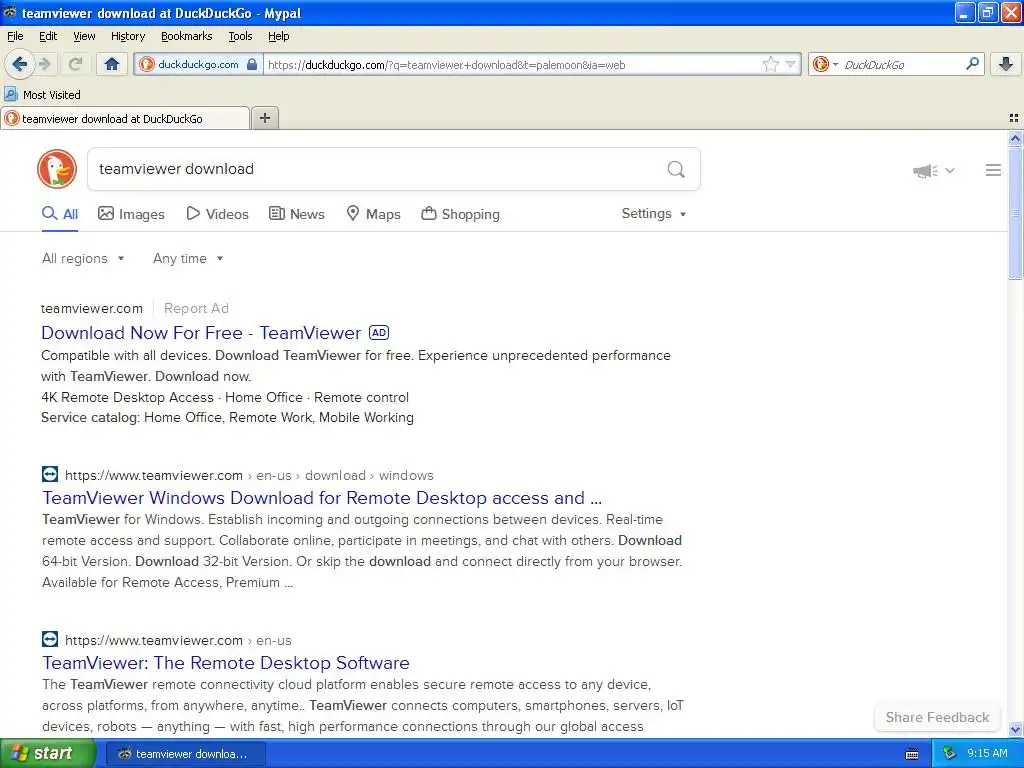Click the padlock site identity icon
This screenshot has height=768, width=1024.
click(x=252, y=64)
